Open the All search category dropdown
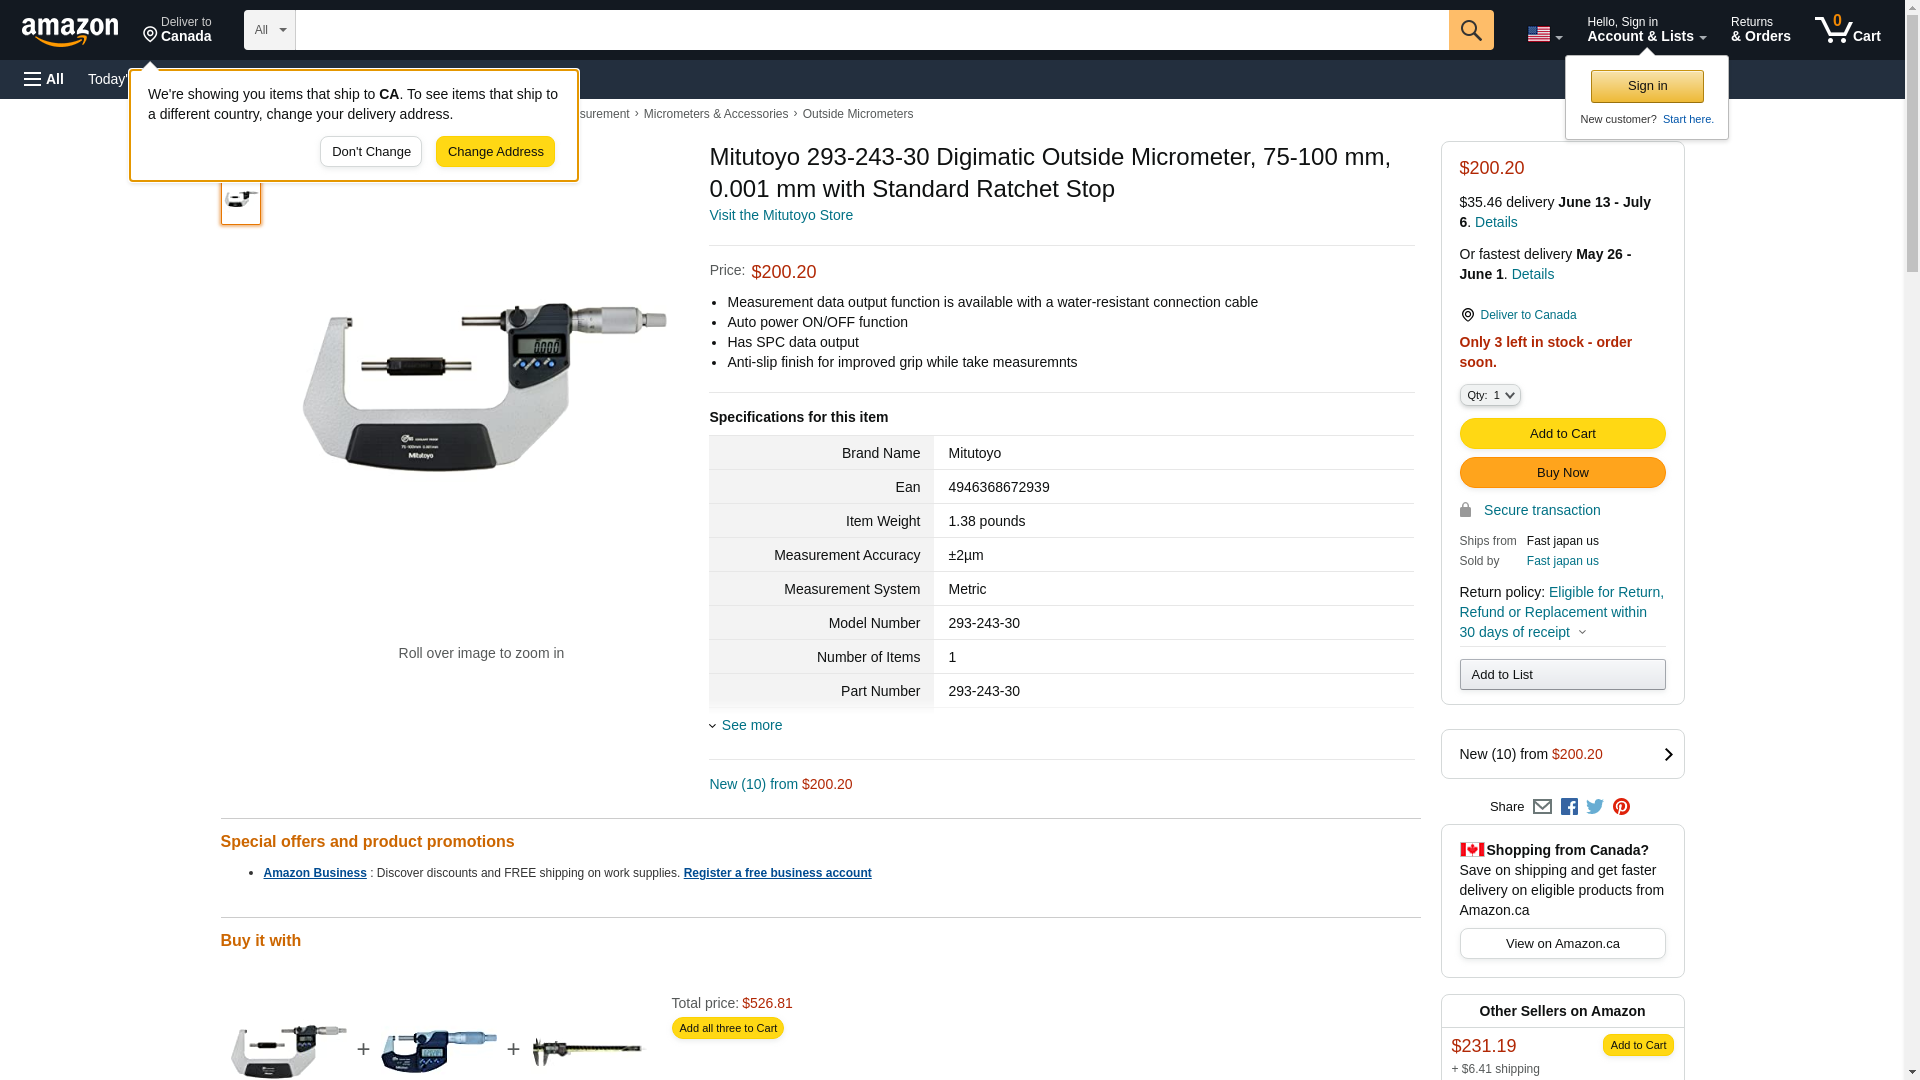 pyautogui.click(x=269, y=30)
